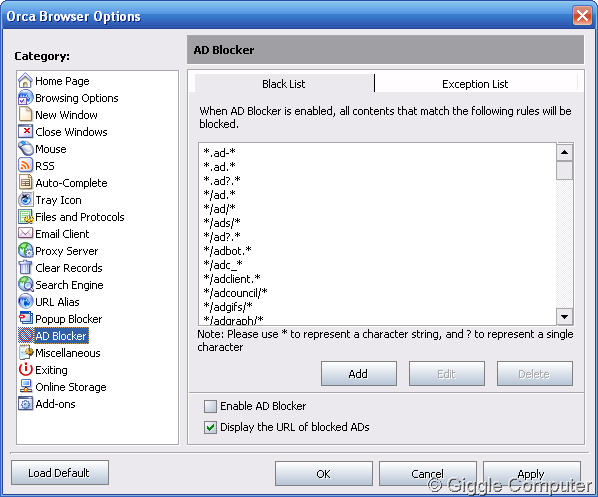This screenshot has height=497, width=598.
Task: Click the Popup Blocker icon
Action: click(25, 318)
